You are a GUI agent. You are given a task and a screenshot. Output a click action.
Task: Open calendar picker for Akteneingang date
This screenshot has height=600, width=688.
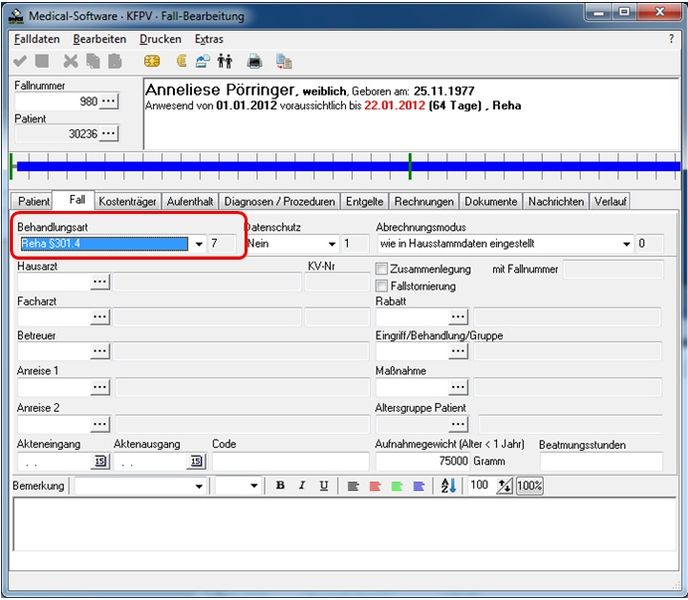pyautogui.click(x=100, y=462)
